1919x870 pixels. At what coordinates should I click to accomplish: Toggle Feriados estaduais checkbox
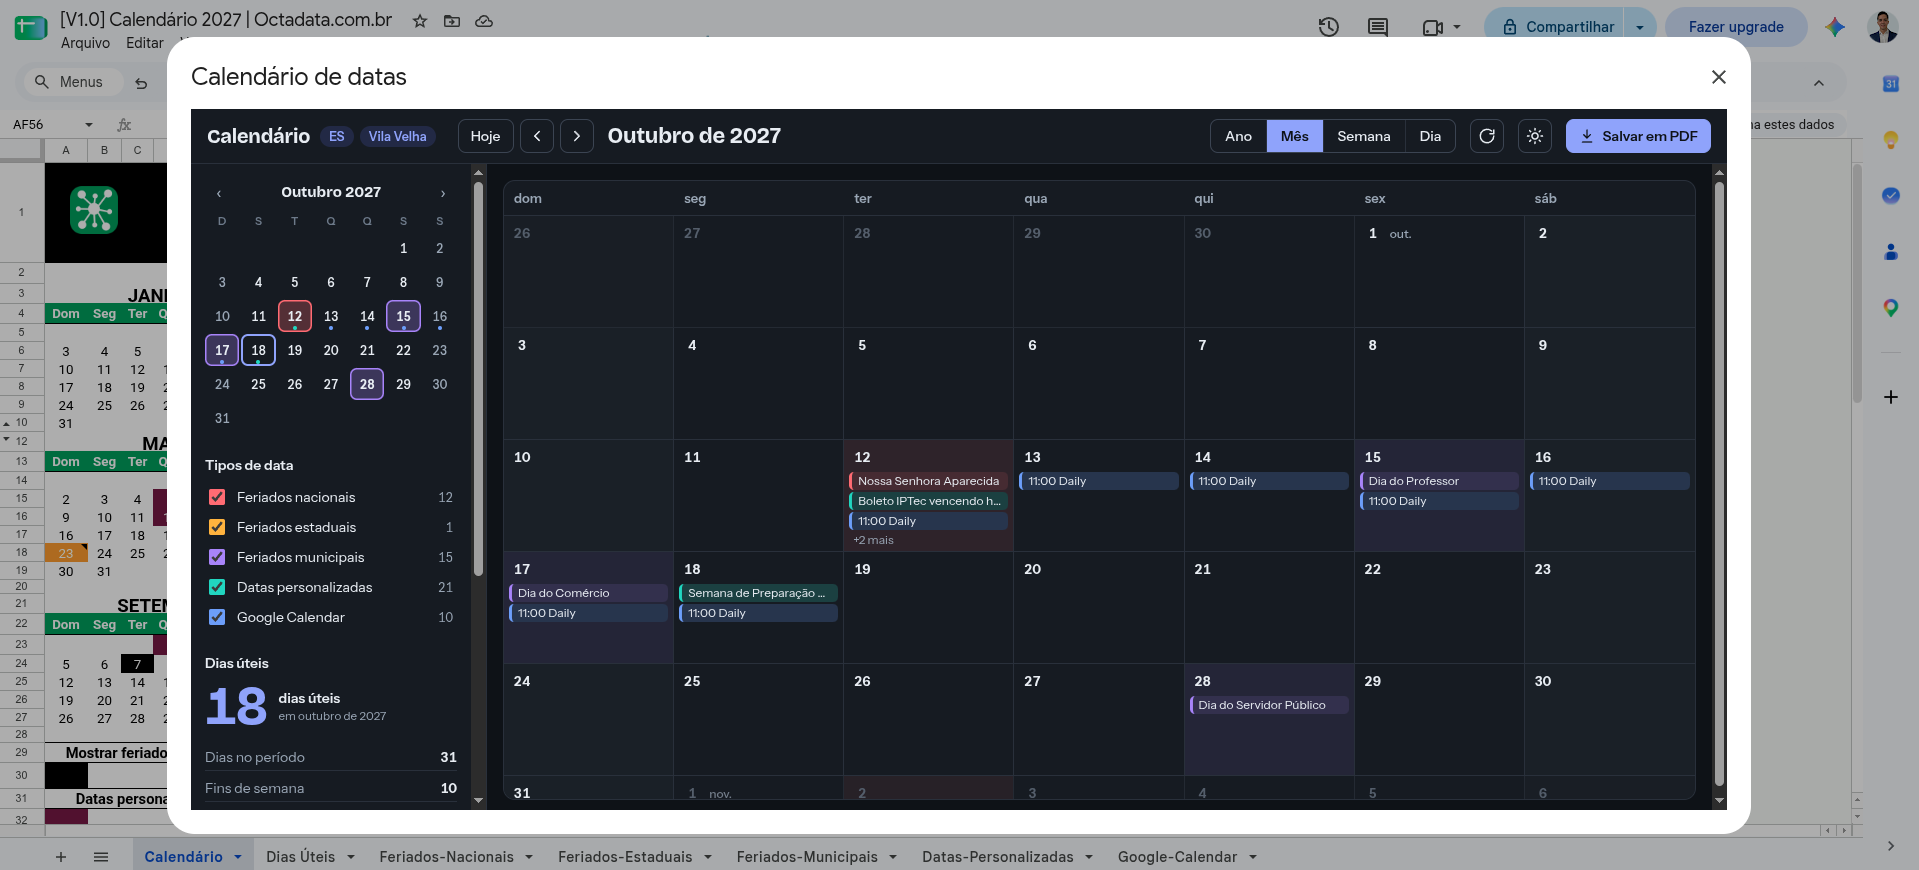click(217, 527)
